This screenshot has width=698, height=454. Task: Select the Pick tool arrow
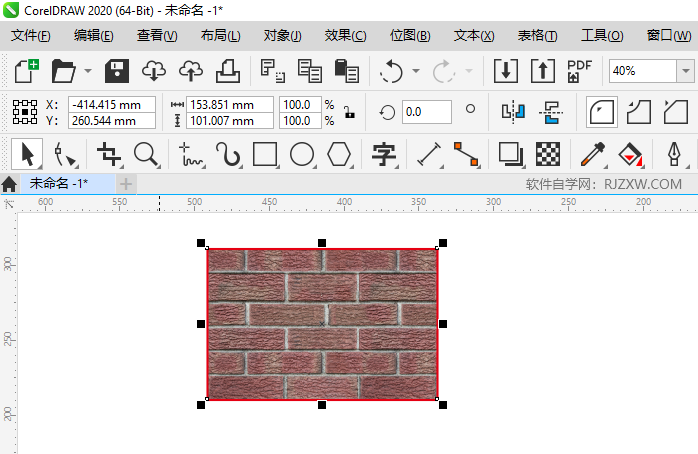pyautogui.click(x=27, y=154)
